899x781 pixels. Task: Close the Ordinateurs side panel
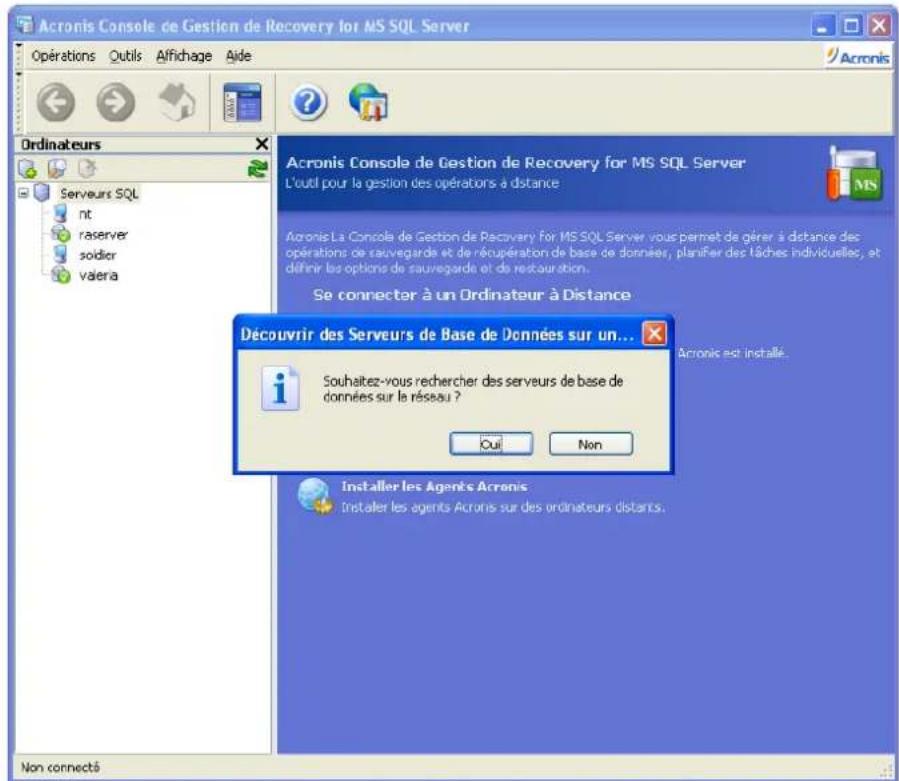(261, 144)
